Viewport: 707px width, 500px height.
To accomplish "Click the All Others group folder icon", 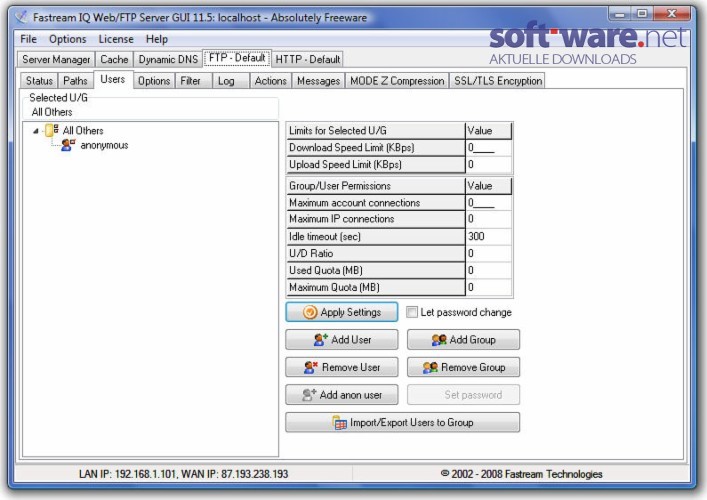I will [52, 130].
